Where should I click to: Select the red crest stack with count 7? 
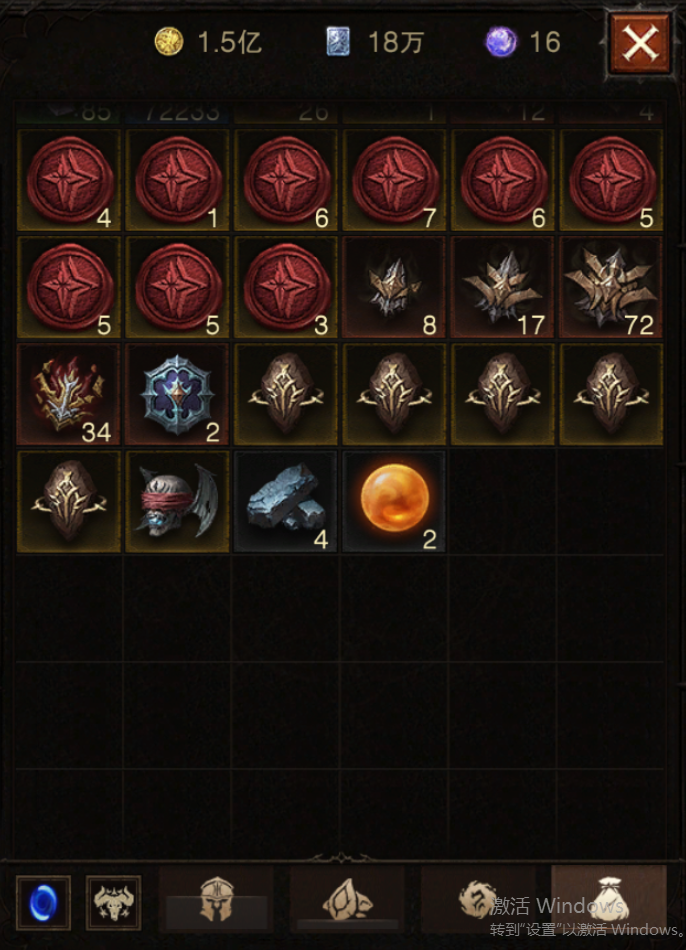click(x=395, y=180)
